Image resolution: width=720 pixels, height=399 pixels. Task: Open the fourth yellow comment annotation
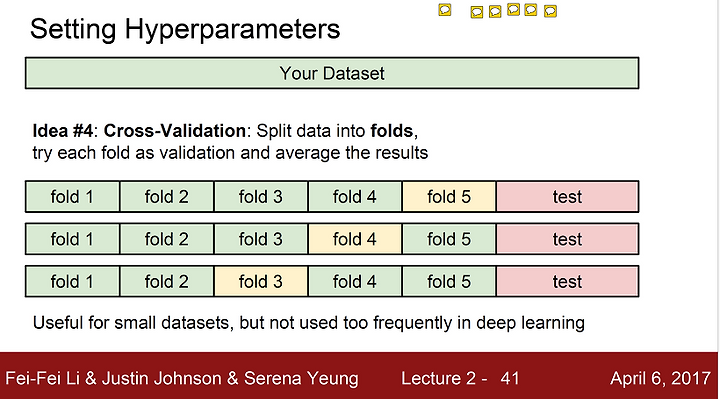(513, 9)
